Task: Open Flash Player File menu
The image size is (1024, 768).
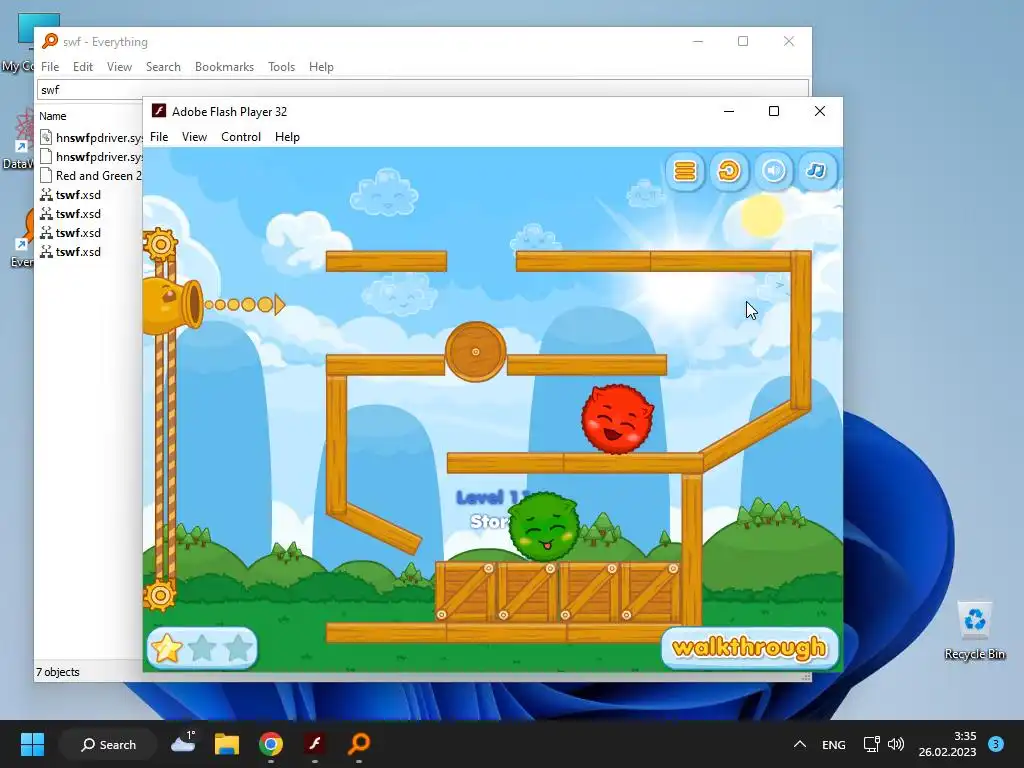Action: [159, 136]
